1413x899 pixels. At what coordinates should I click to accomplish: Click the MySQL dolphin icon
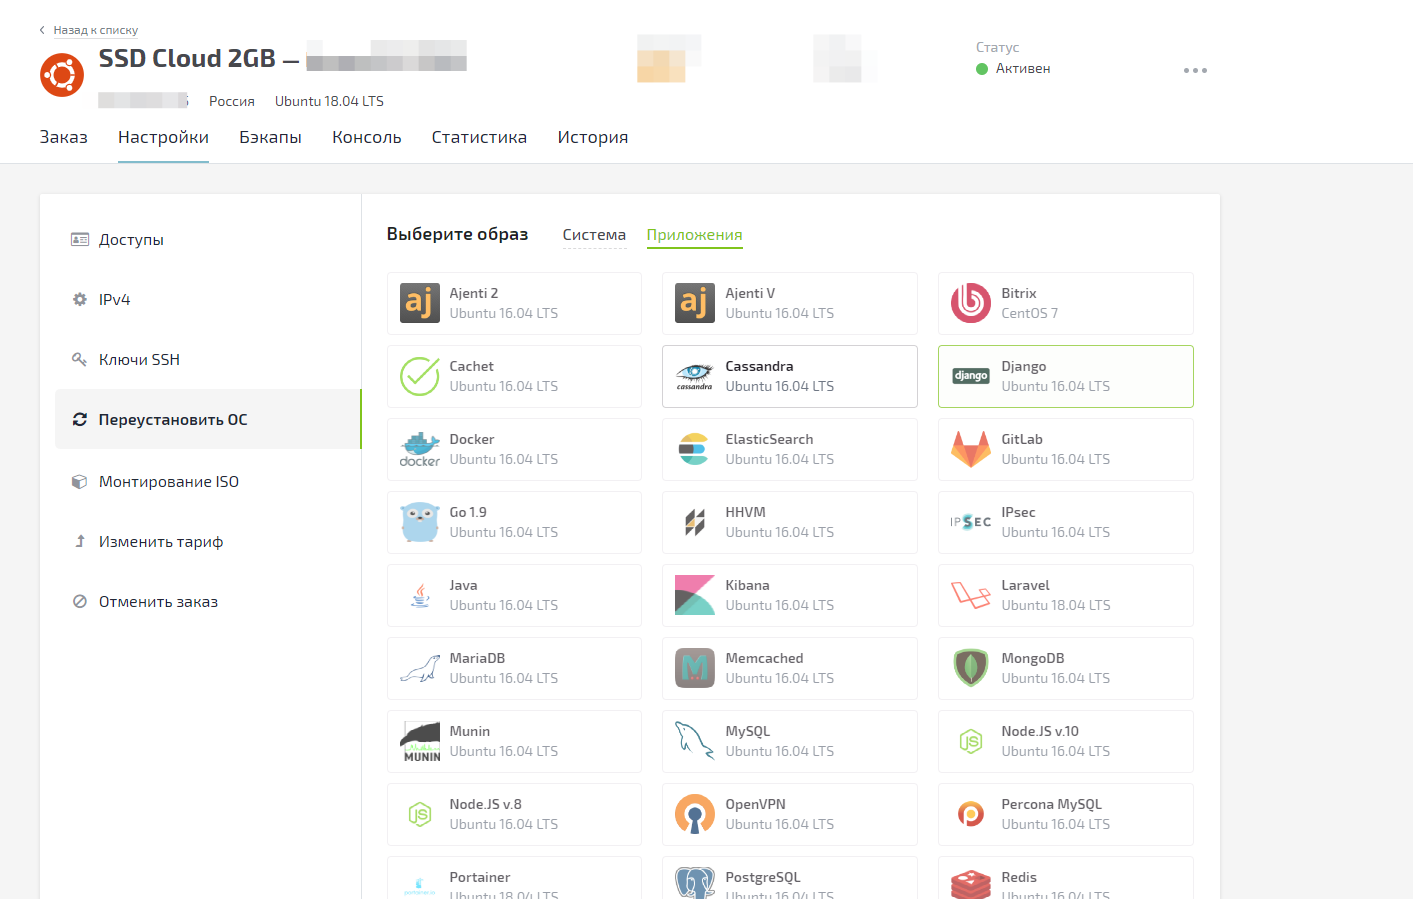pos(695,741)
